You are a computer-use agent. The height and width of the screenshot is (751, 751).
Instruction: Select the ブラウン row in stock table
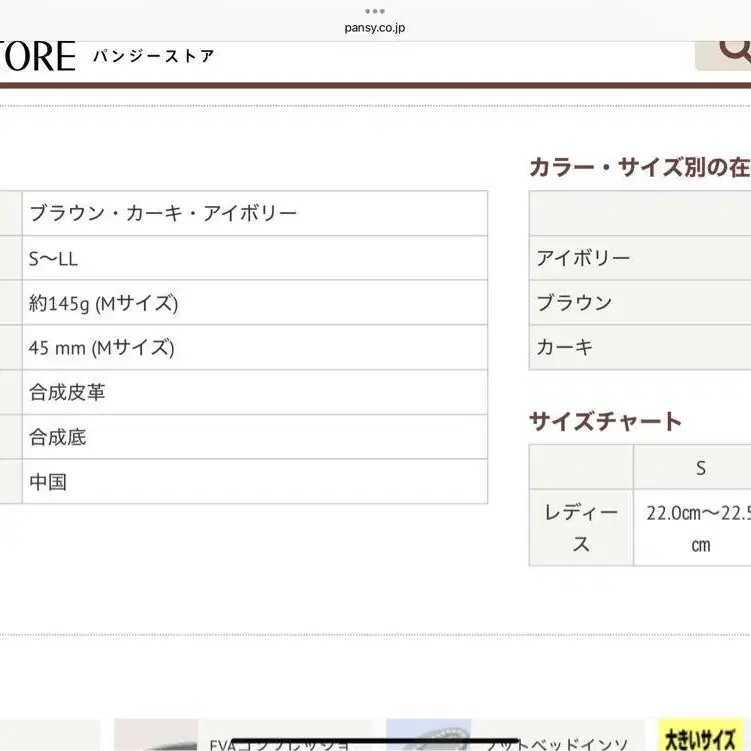pos(640,303)
